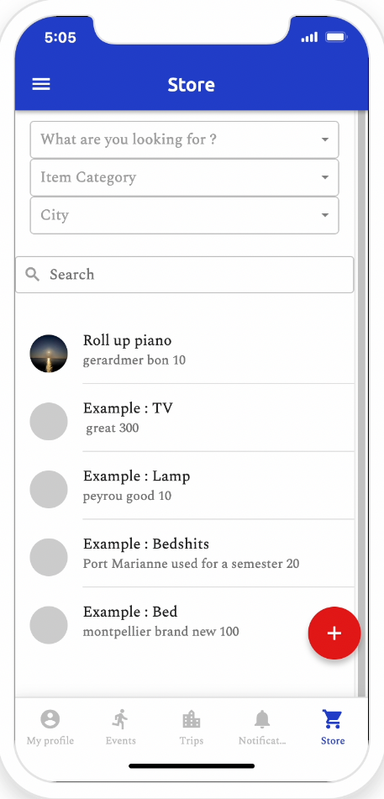Open Trips building icon

pos(191,720)
